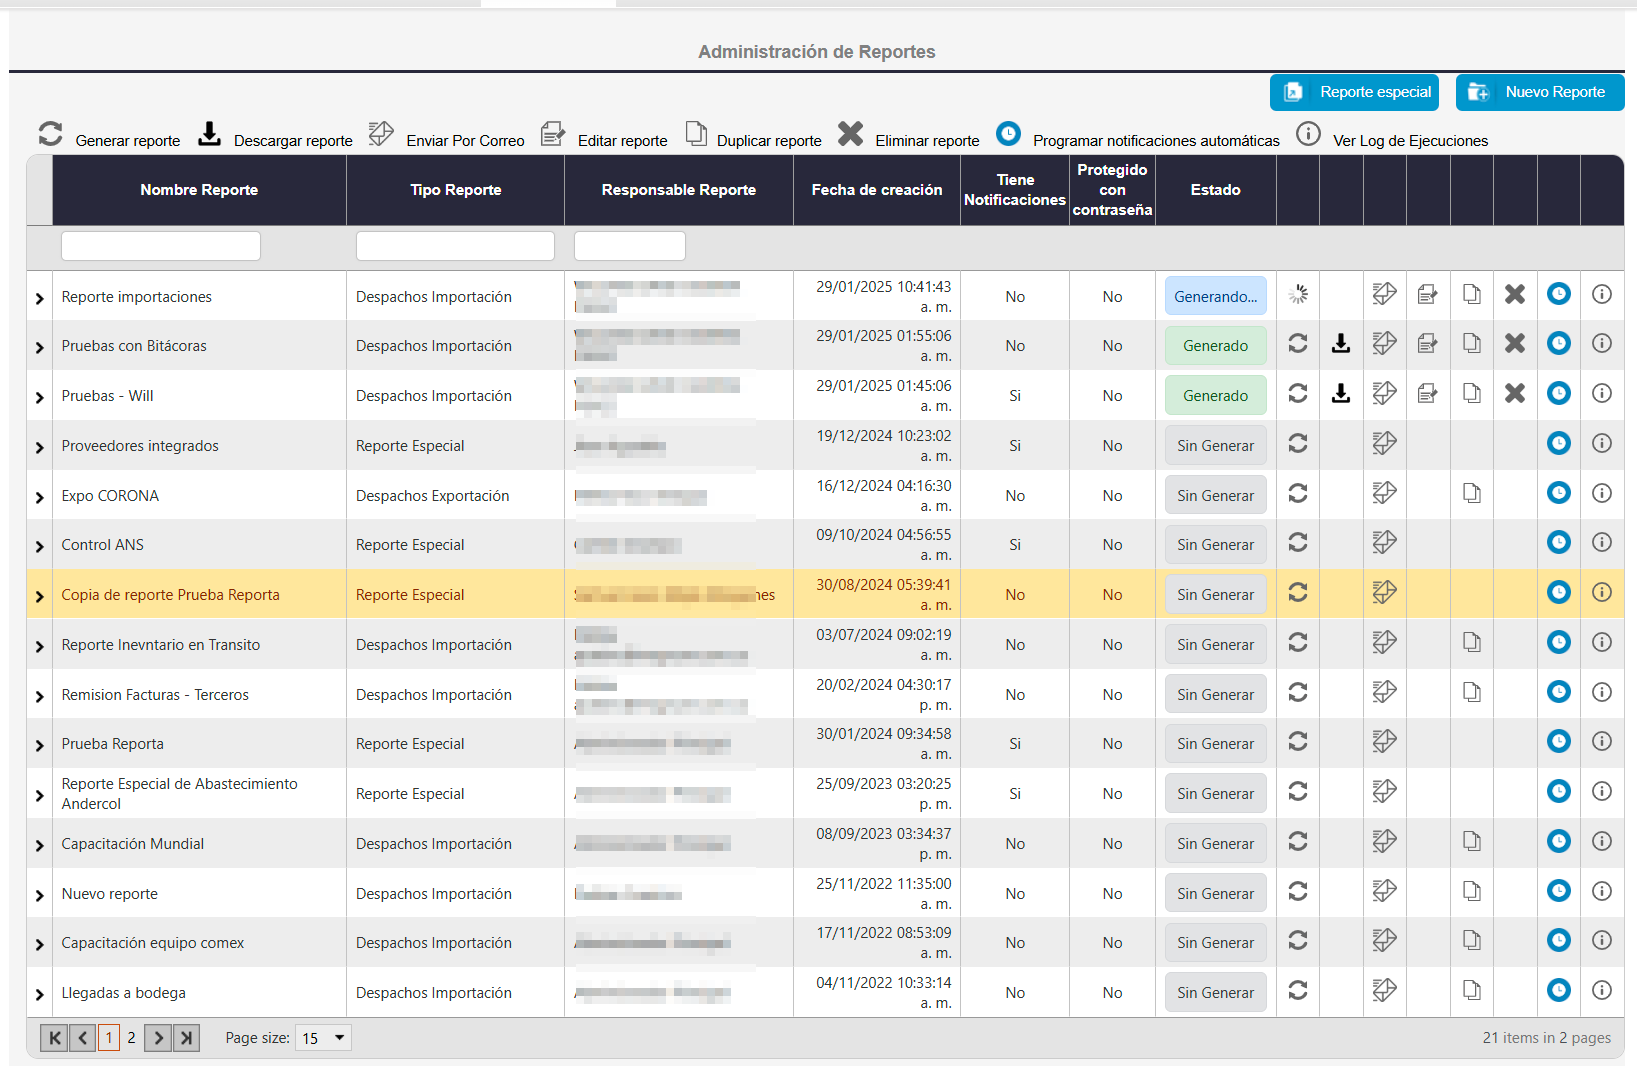Expand the Copia de reporte Prueba Reporta row
Image resolution: width=1637 pixels, height=1066 pixels.
coord(40,596)
